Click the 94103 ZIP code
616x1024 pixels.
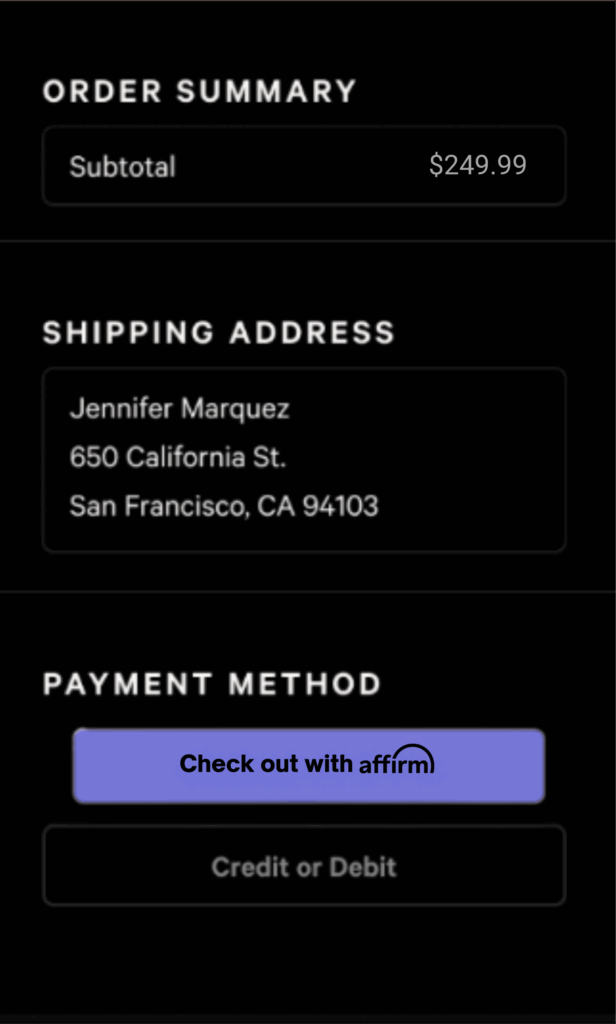pyautogui.click(x=340, y=506)
